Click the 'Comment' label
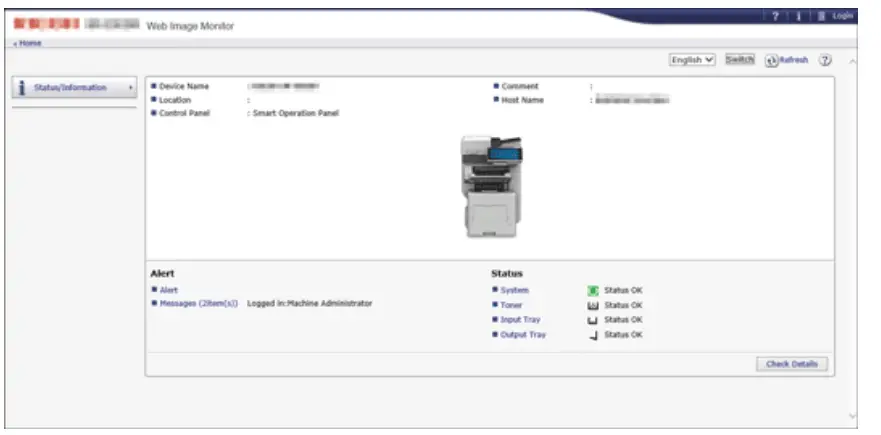 pos(520,87)
